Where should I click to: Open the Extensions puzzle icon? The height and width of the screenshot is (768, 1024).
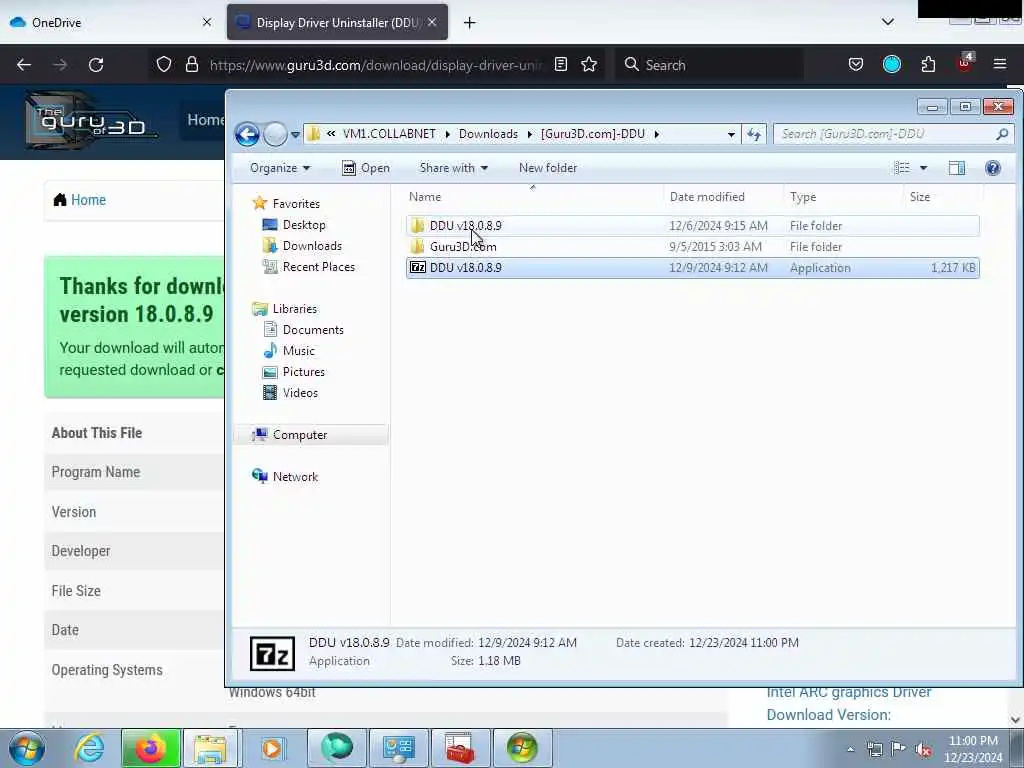tap(928, 64)
